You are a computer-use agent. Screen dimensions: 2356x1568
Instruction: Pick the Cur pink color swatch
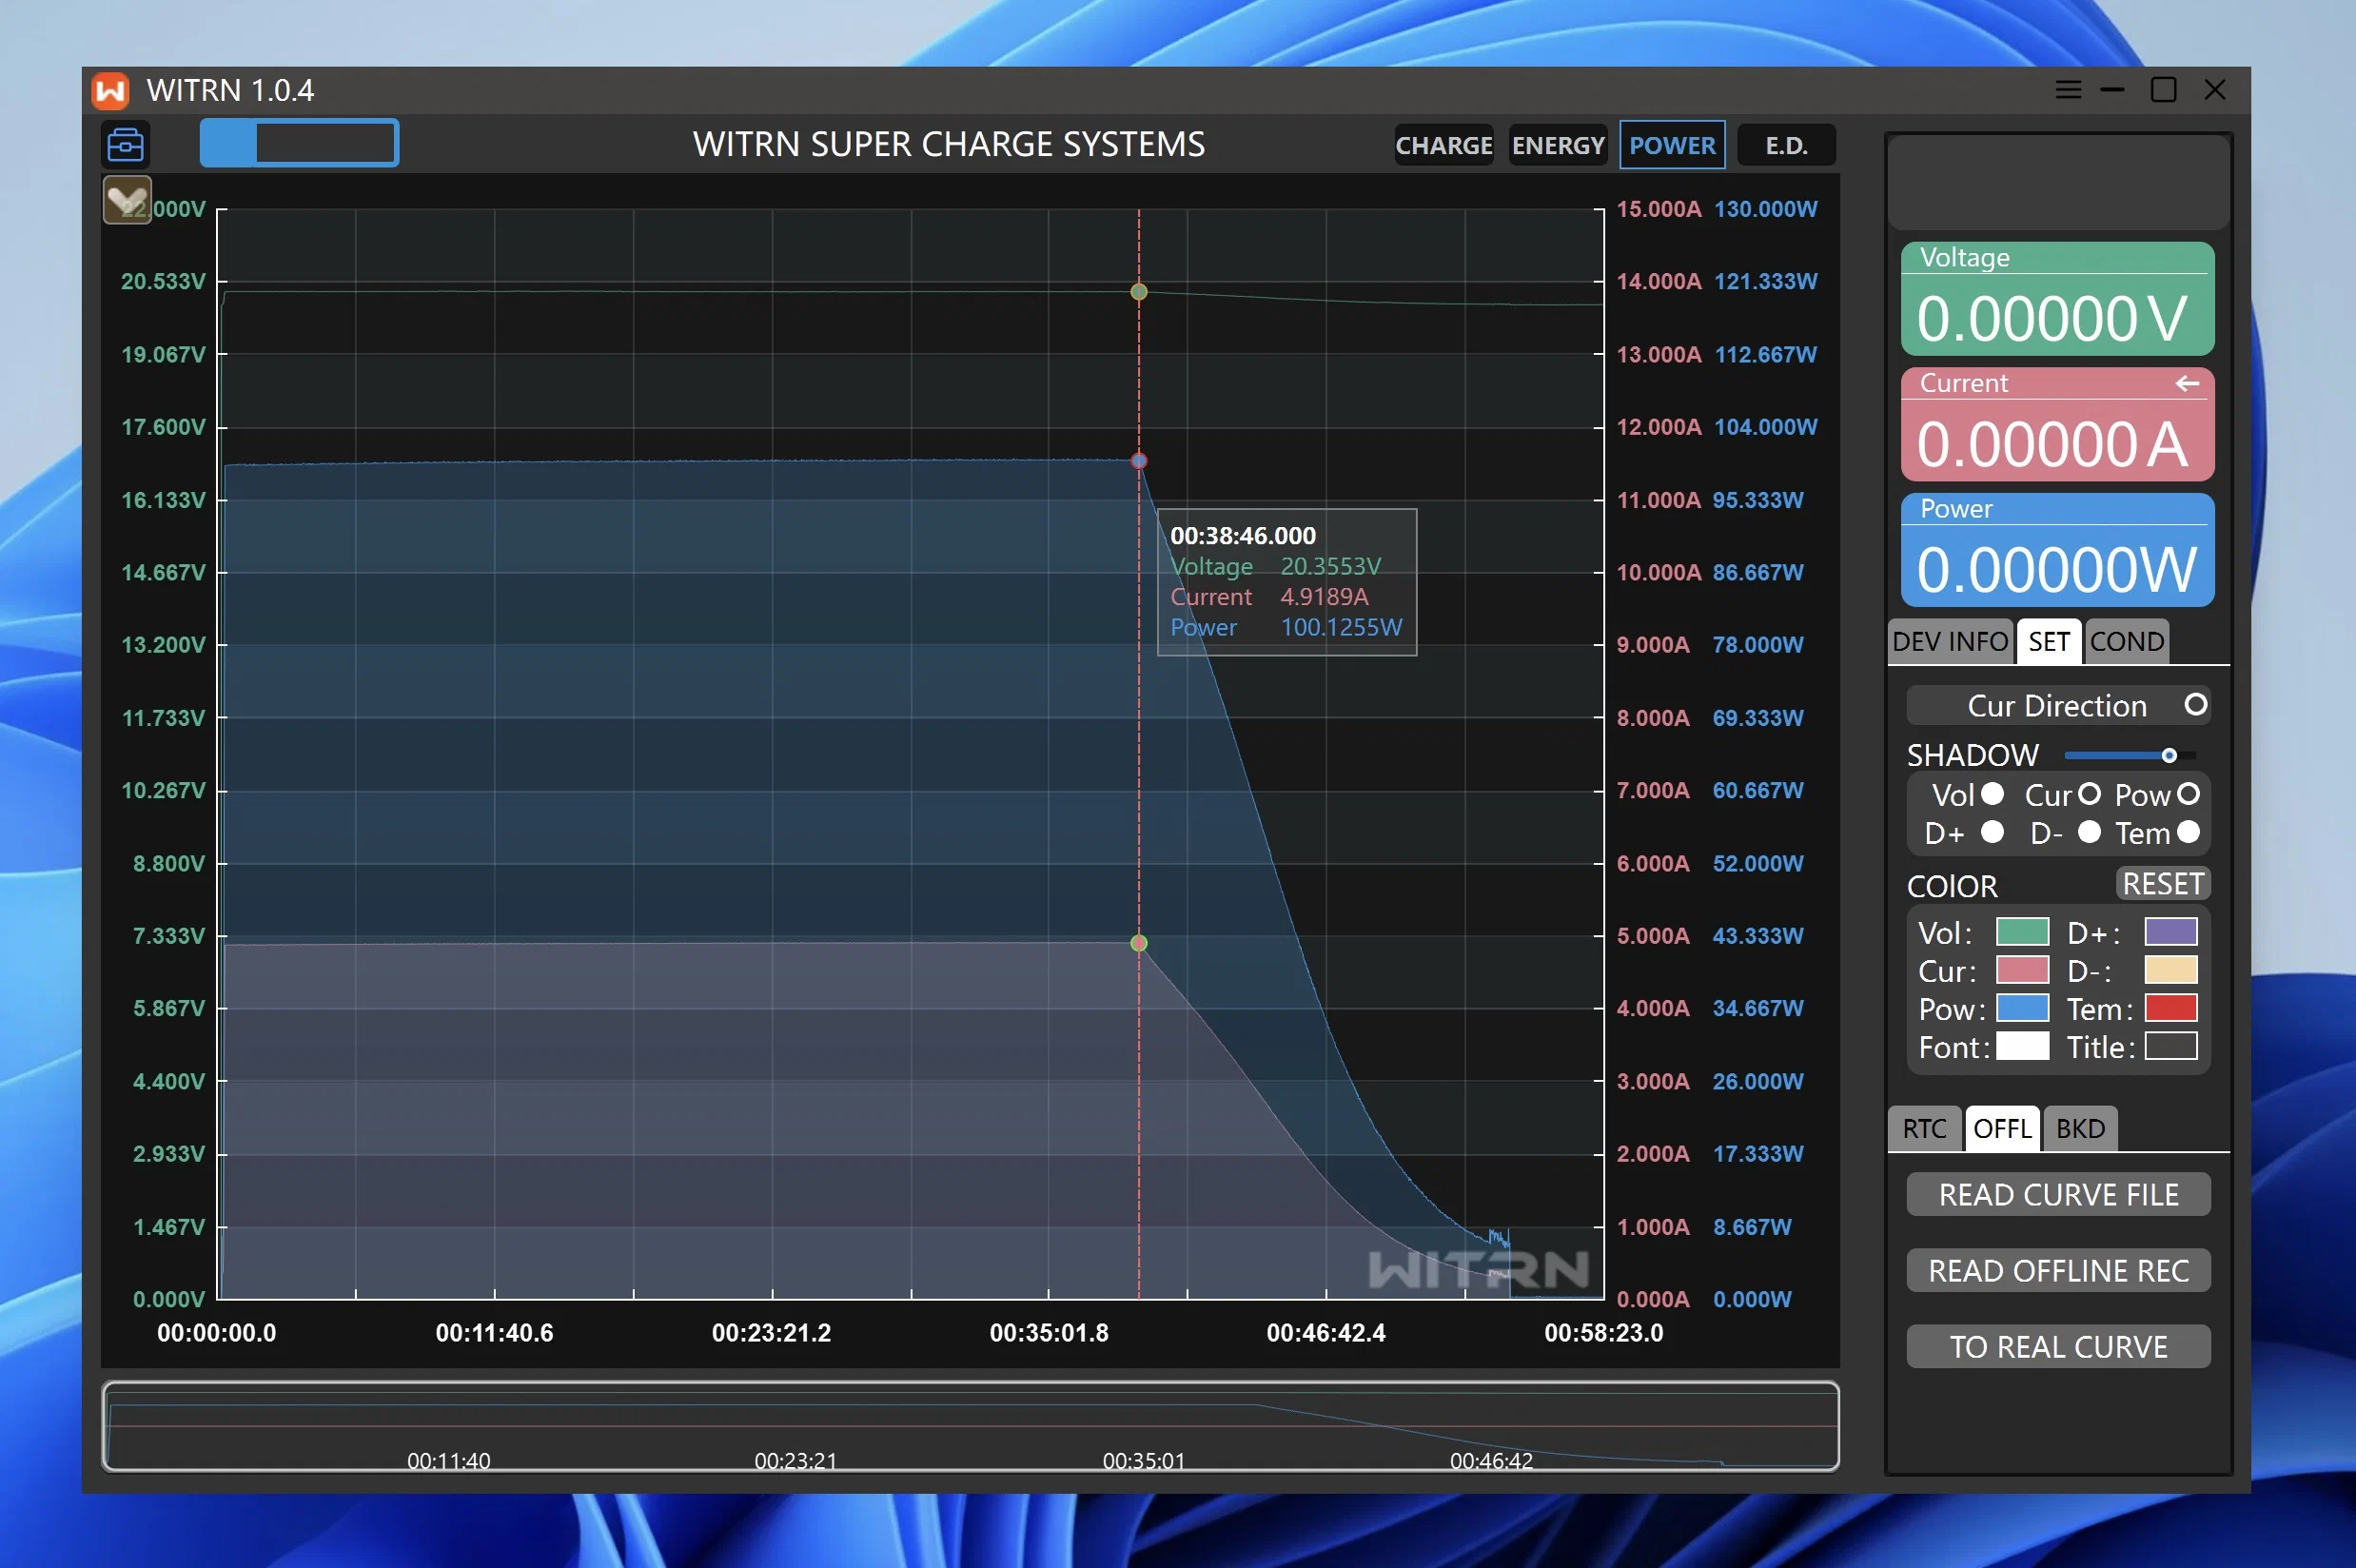[x=2022, y=970]
